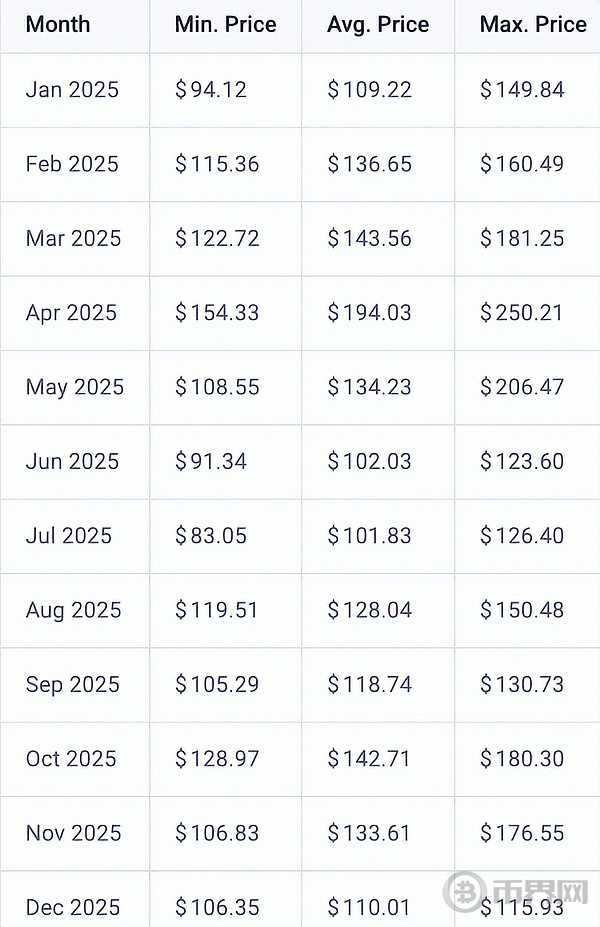Select the Aug 2025 average price $128.04

[369, 610]
